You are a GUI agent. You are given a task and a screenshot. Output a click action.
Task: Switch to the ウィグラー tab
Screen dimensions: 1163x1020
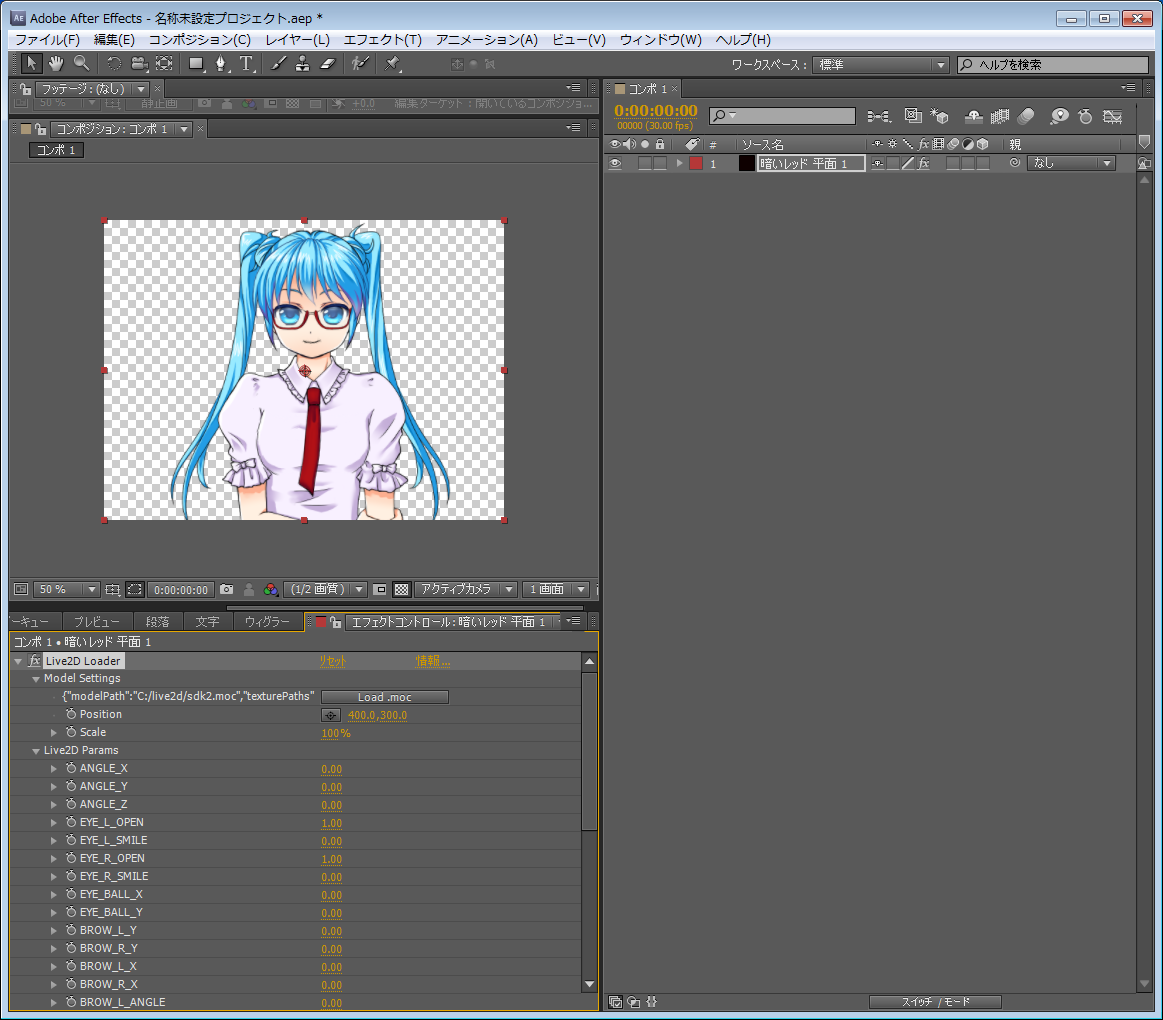pos(267,622)
